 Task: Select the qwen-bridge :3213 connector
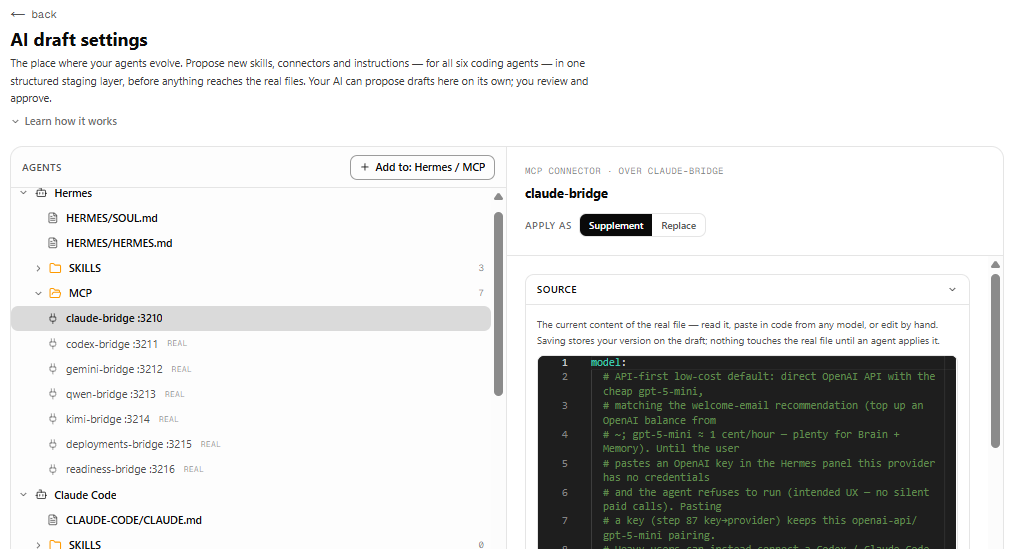(110, 394)
